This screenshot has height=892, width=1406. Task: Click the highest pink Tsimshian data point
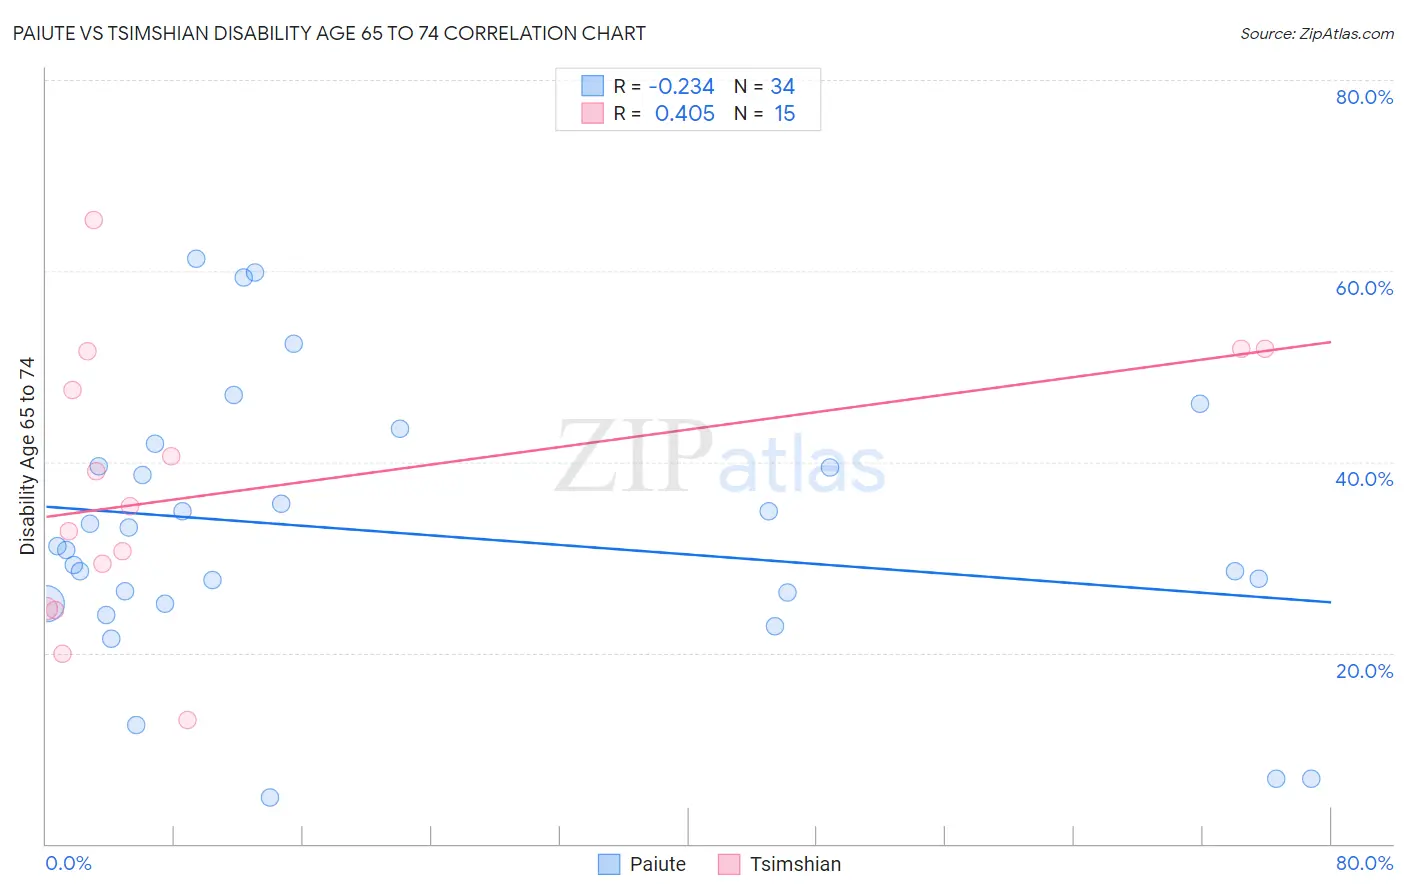point(93,220)
